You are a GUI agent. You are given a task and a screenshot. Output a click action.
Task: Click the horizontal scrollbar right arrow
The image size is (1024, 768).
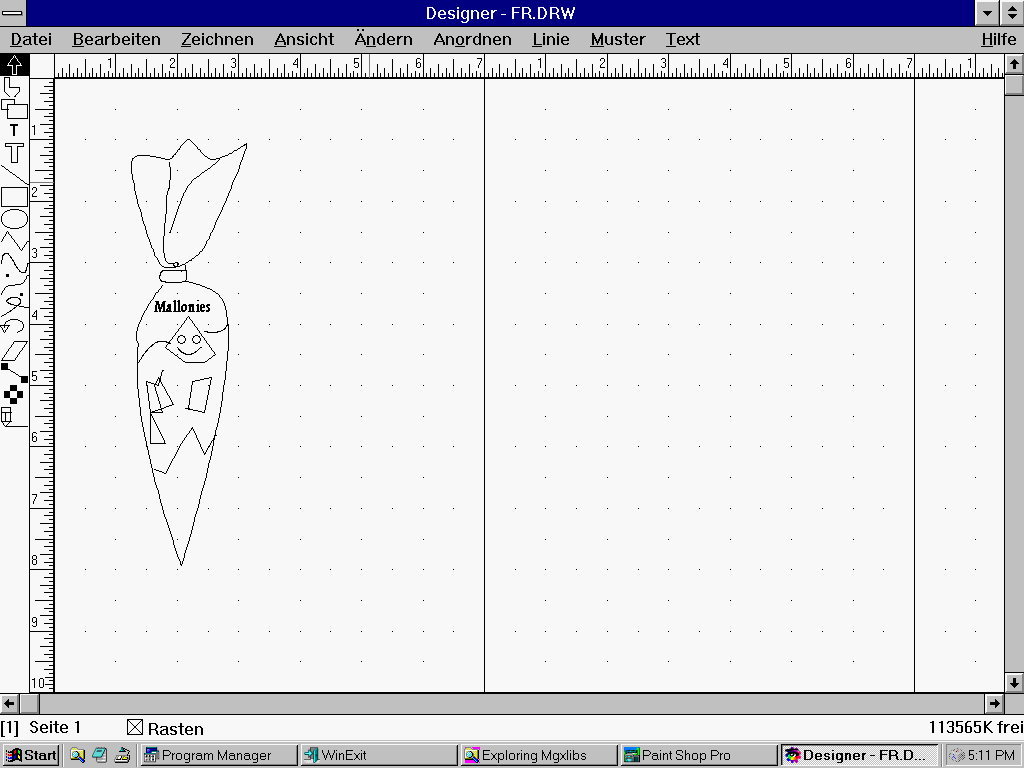pos(994,703)
